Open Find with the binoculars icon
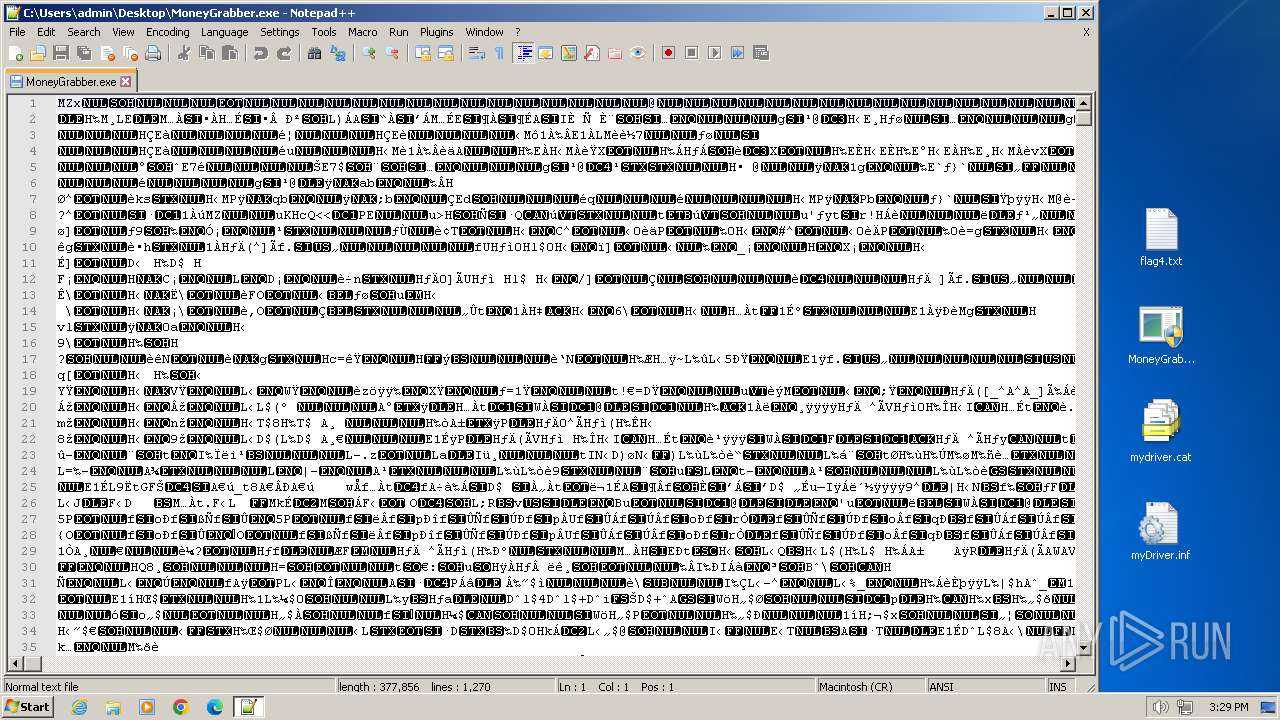The height and width of the screenshot is (720, 1280). [x=314, y=53]
